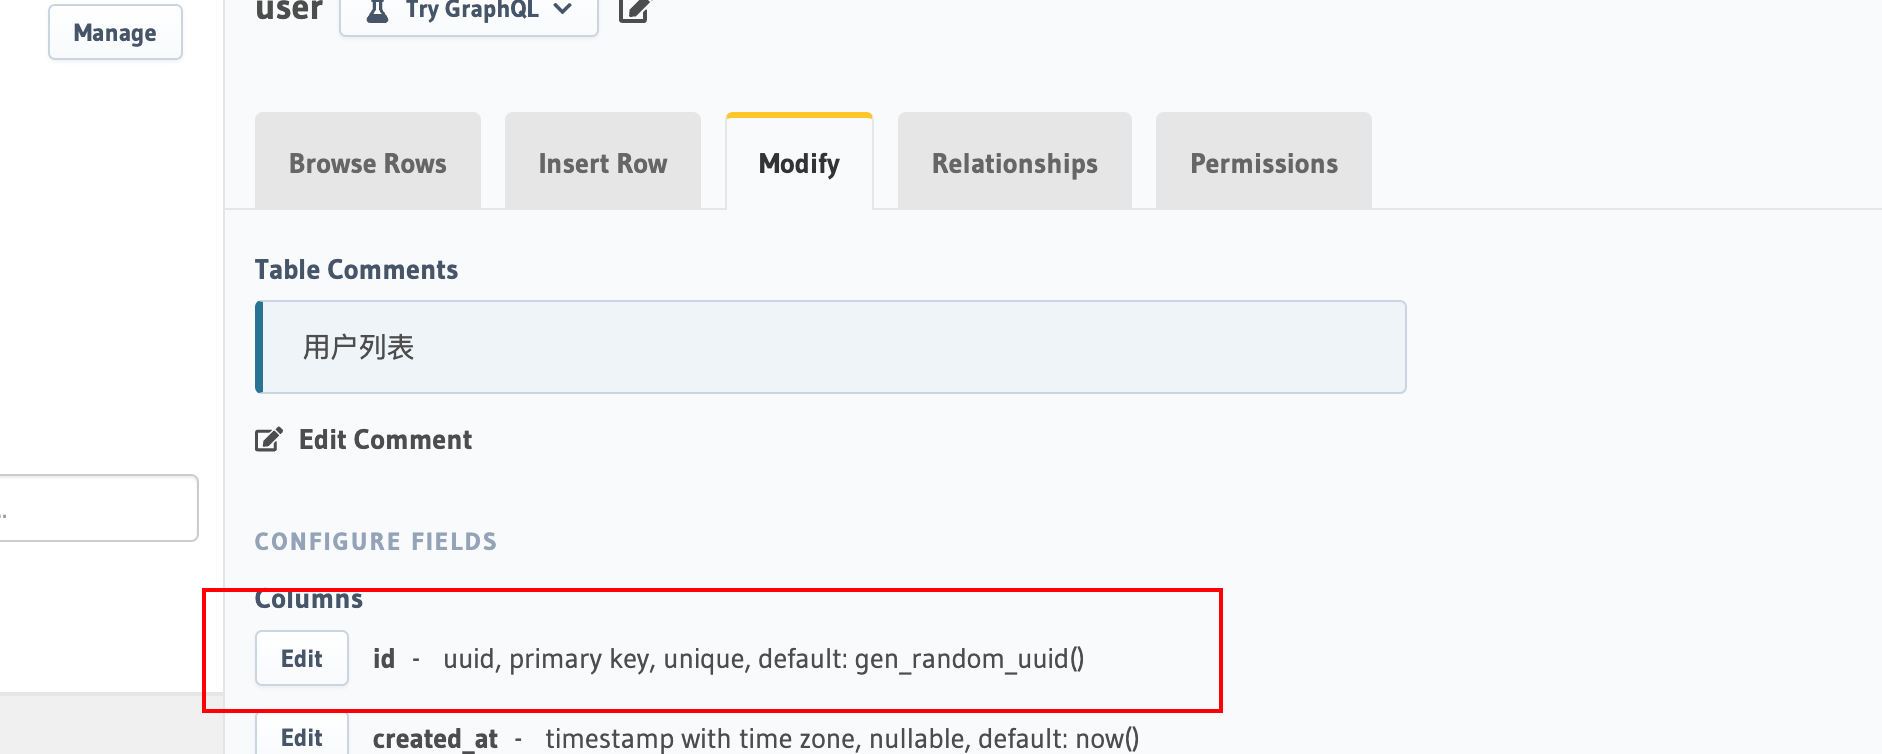Edit the created_at column
1882x754 pixels.
click(x=302, y=735)
